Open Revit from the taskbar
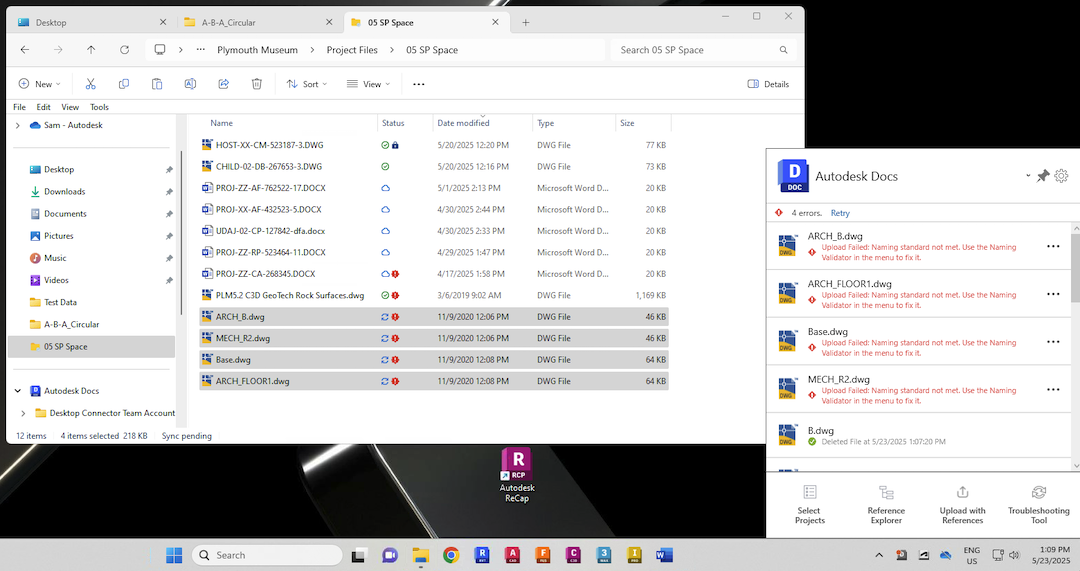Viewport: 1080px width, 571px height. click(482, 555)
